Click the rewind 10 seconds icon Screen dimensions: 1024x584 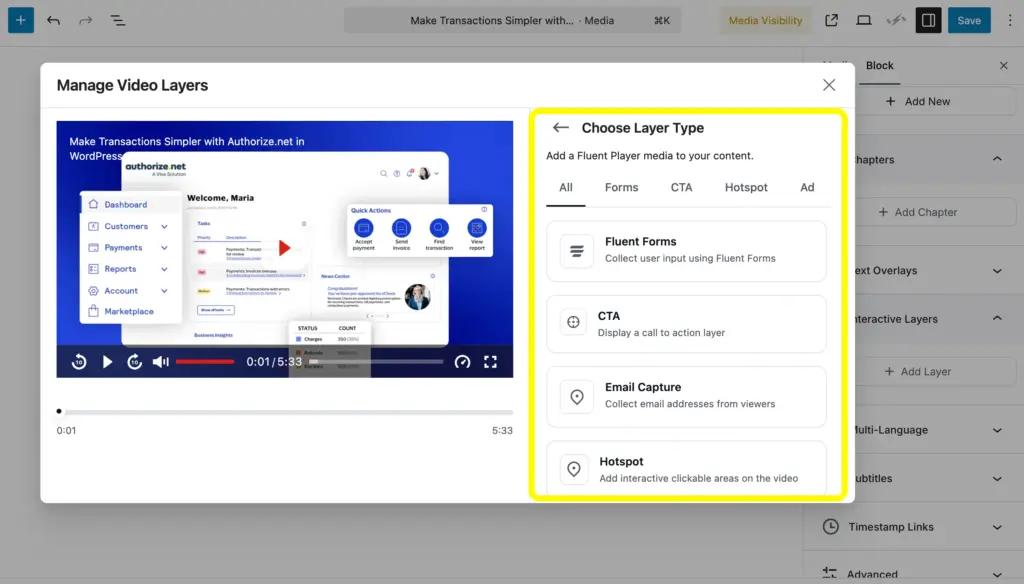coord(79,362)
